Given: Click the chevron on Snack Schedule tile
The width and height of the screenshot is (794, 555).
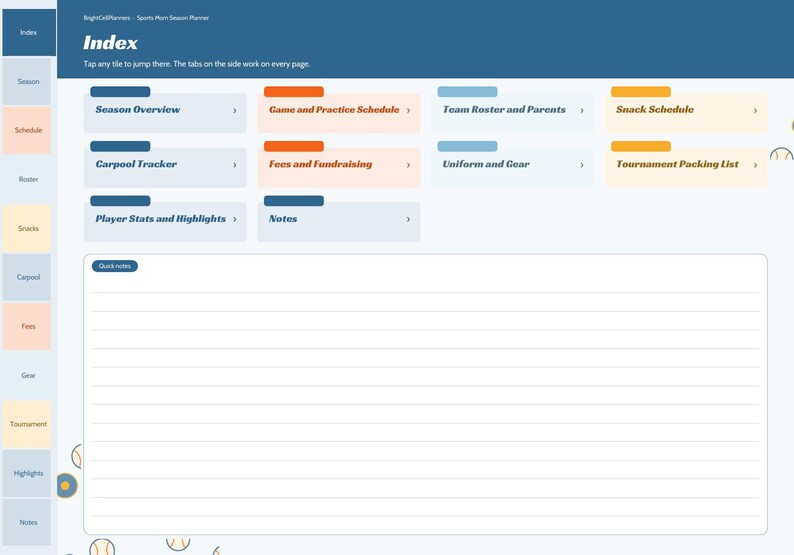Looking at the screenshot, I should pos(756,110).
